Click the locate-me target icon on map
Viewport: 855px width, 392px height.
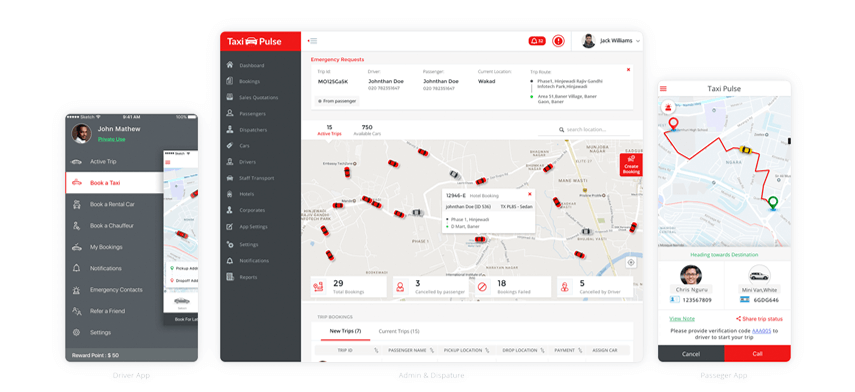[x=631, y=263]
